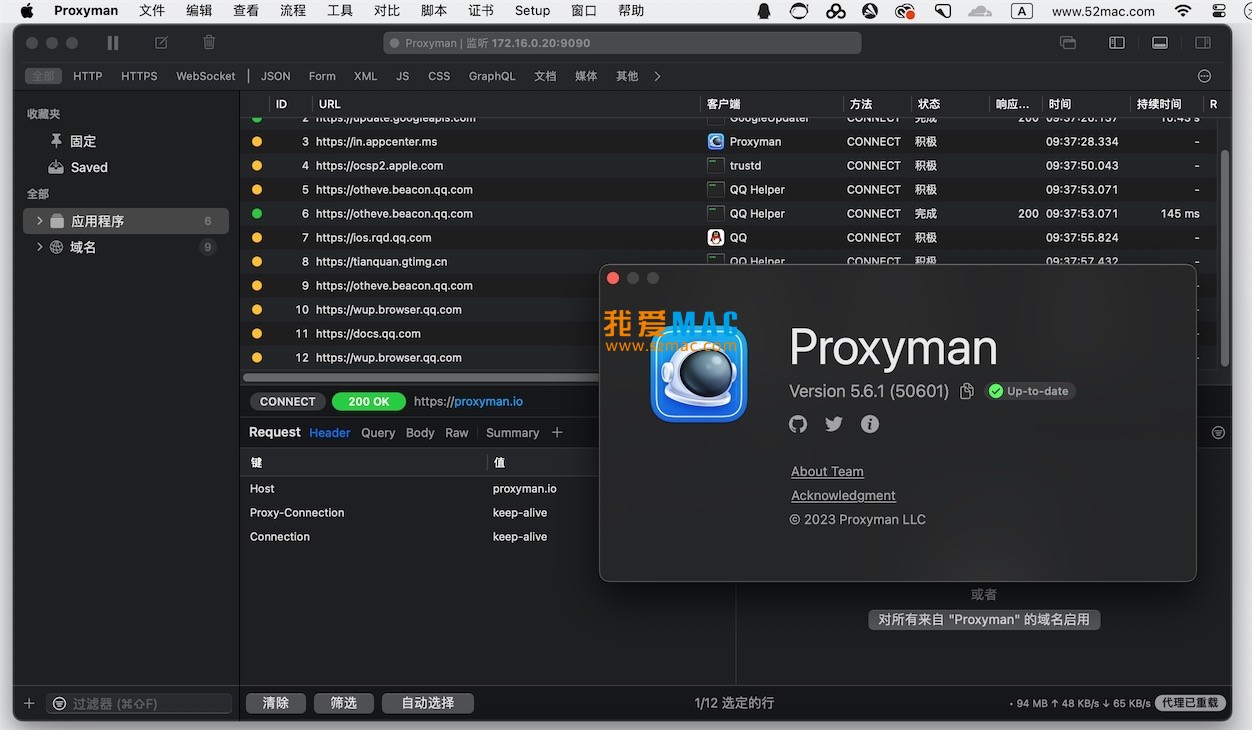The width and height of the screenshot is (1252, 730).
Task: Filter requests by HTTP
Action: 88,76
